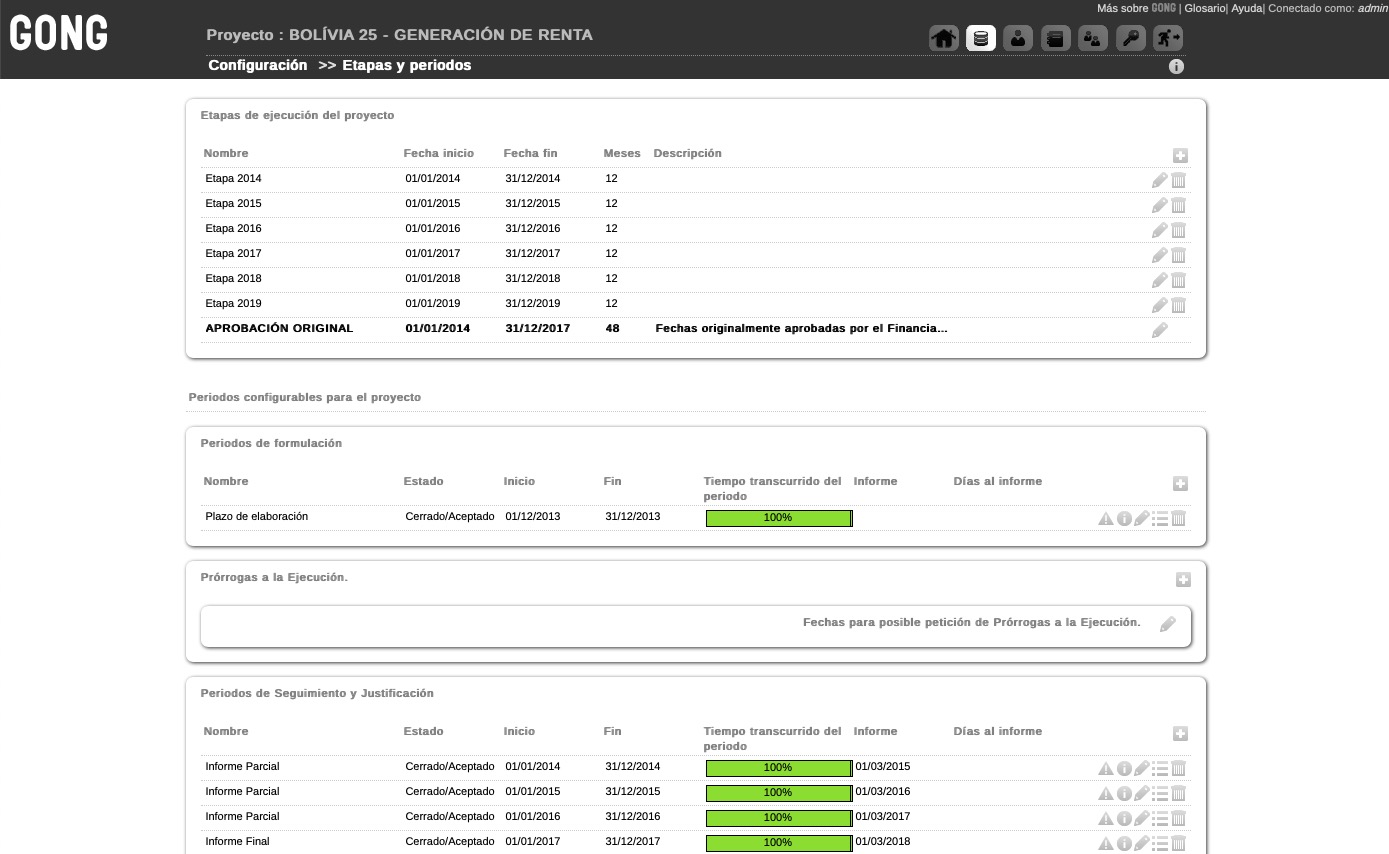The image size is (1389, 854).
Task: Log out using the exit icon
Action: (x=1167, y=39)
